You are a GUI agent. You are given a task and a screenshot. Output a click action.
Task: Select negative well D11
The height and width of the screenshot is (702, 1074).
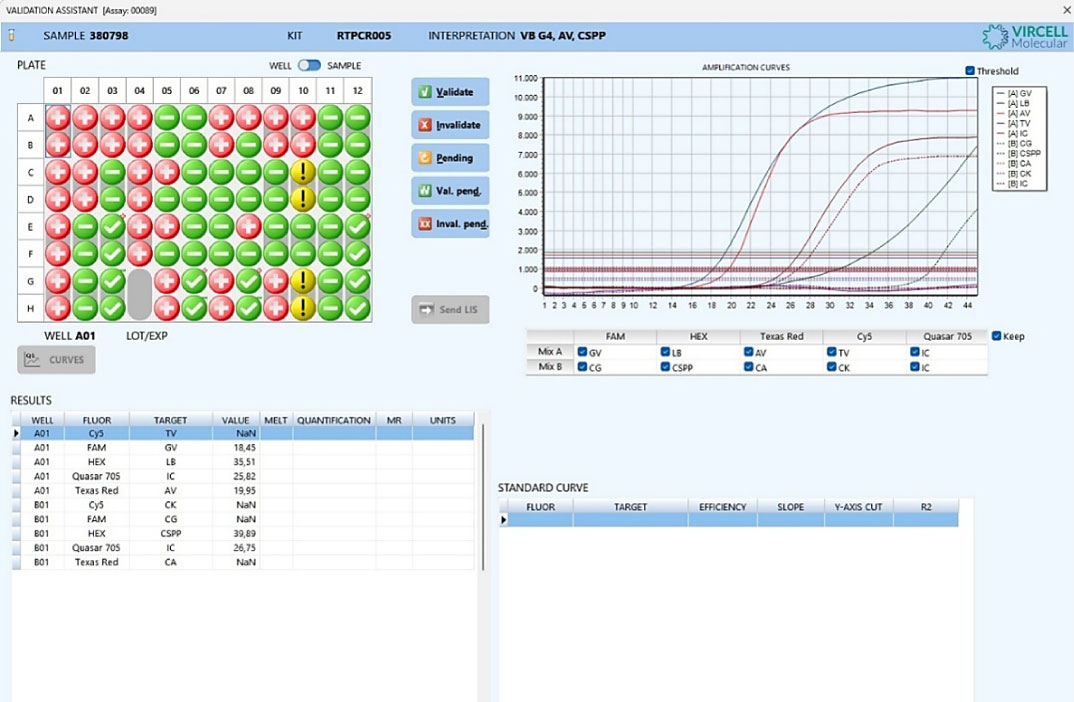(330, 199)
